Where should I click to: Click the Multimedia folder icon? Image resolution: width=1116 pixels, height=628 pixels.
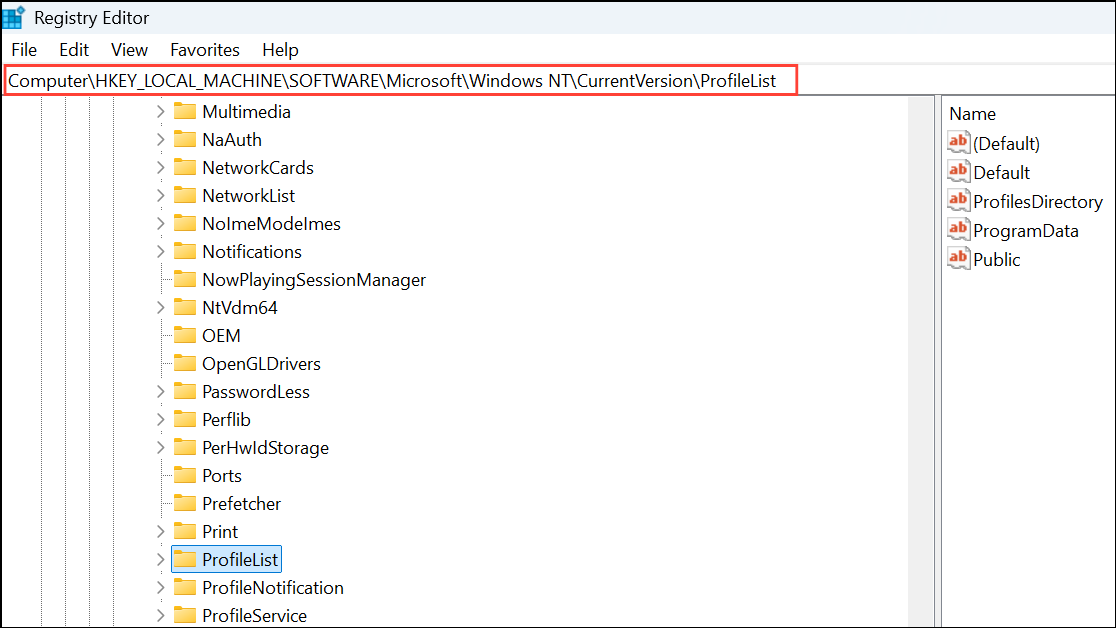pos(185,111)
